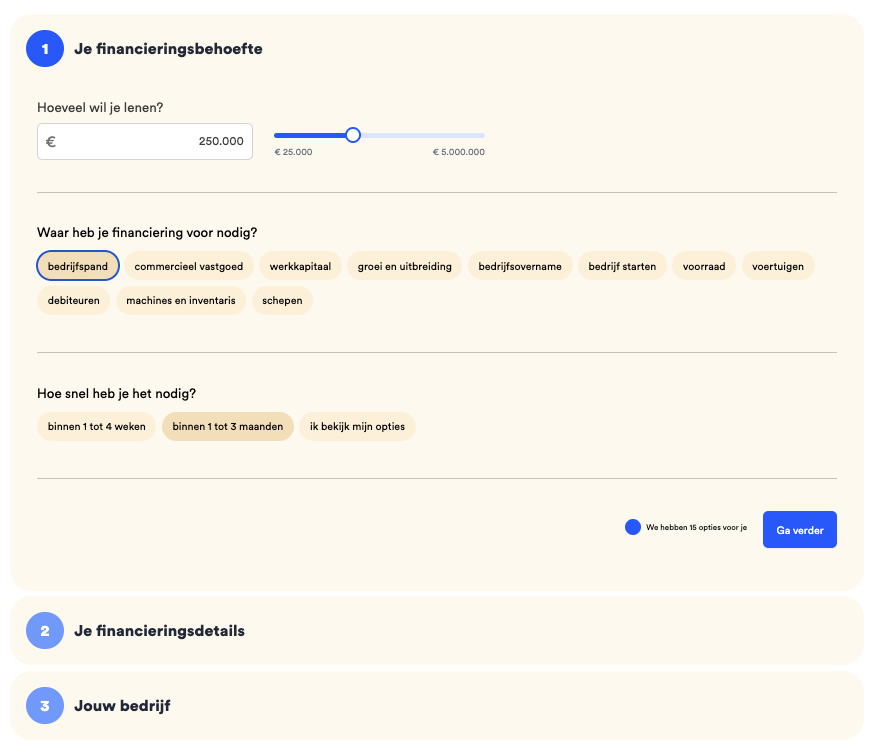This screenshot has height=756, width=879.
Task: Click the step 3 circle icon
Action: point(45,706)
